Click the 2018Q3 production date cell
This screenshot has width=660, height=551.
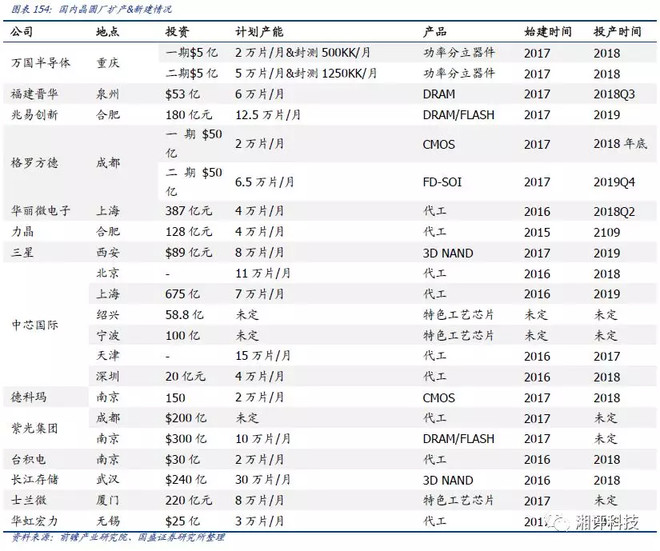(x=614, y=94)
